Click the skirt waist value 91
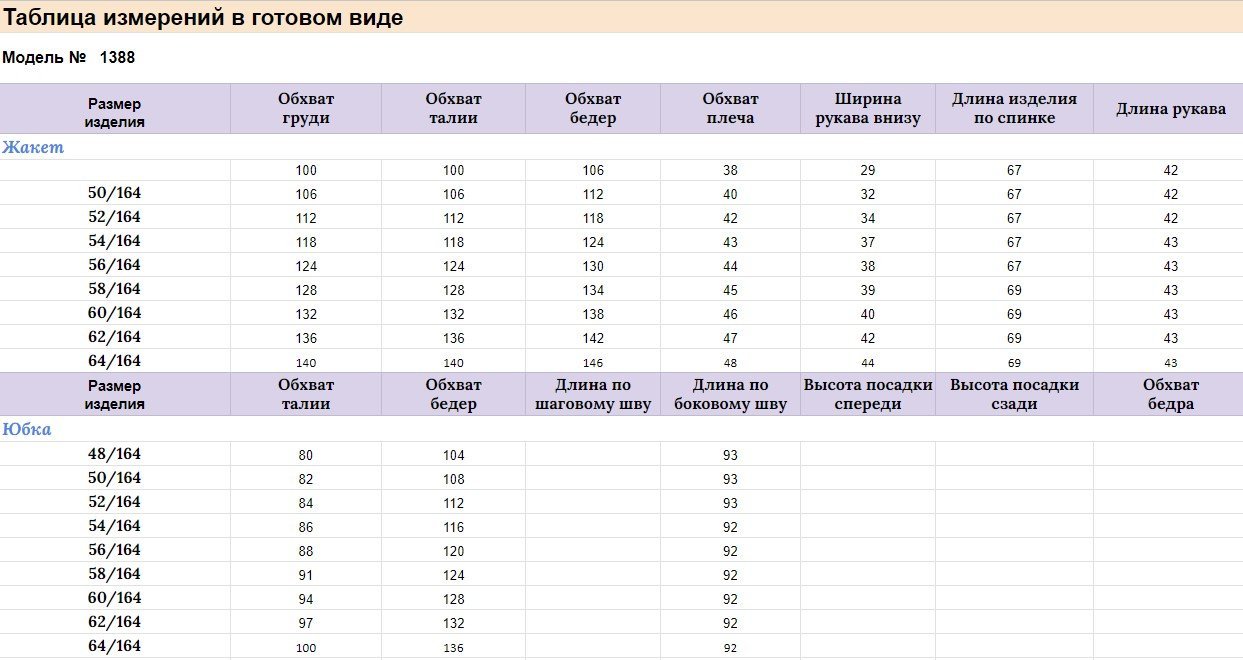Screen dimensions: 1243x660 [306, 575]
